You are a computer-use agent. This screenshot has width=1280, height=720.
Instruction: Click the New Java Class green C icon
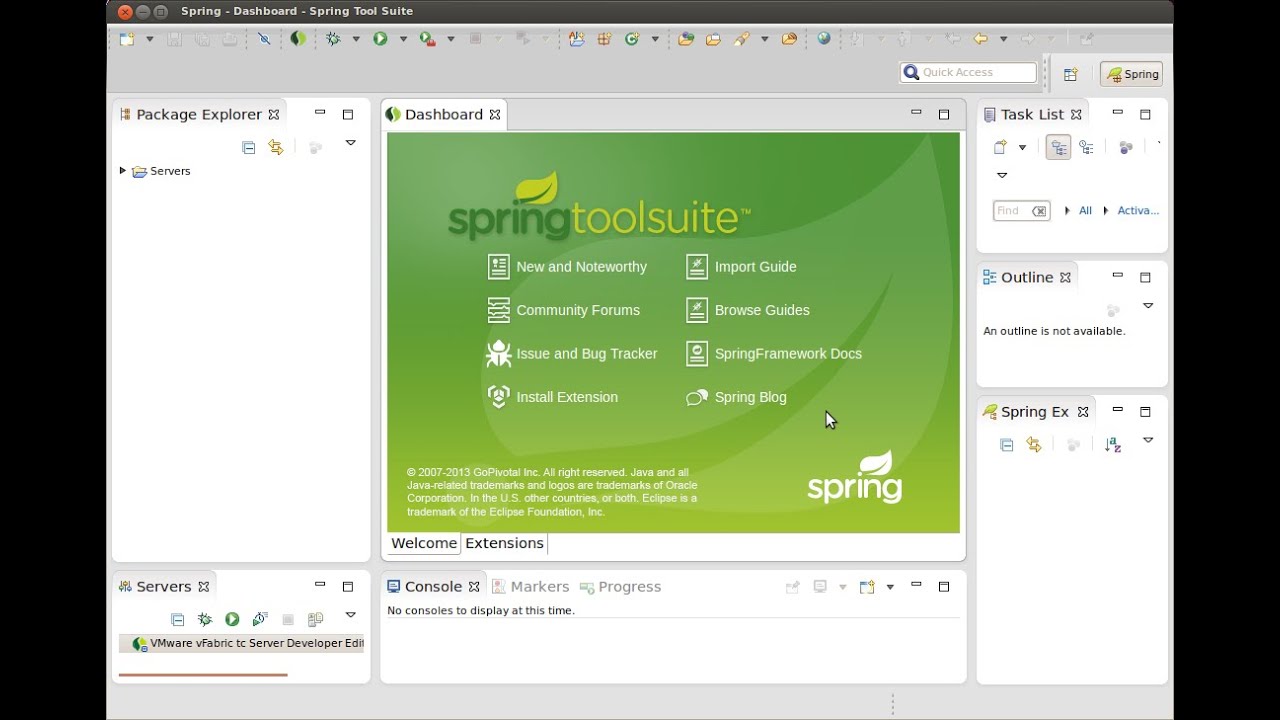(x=632, y=39)
